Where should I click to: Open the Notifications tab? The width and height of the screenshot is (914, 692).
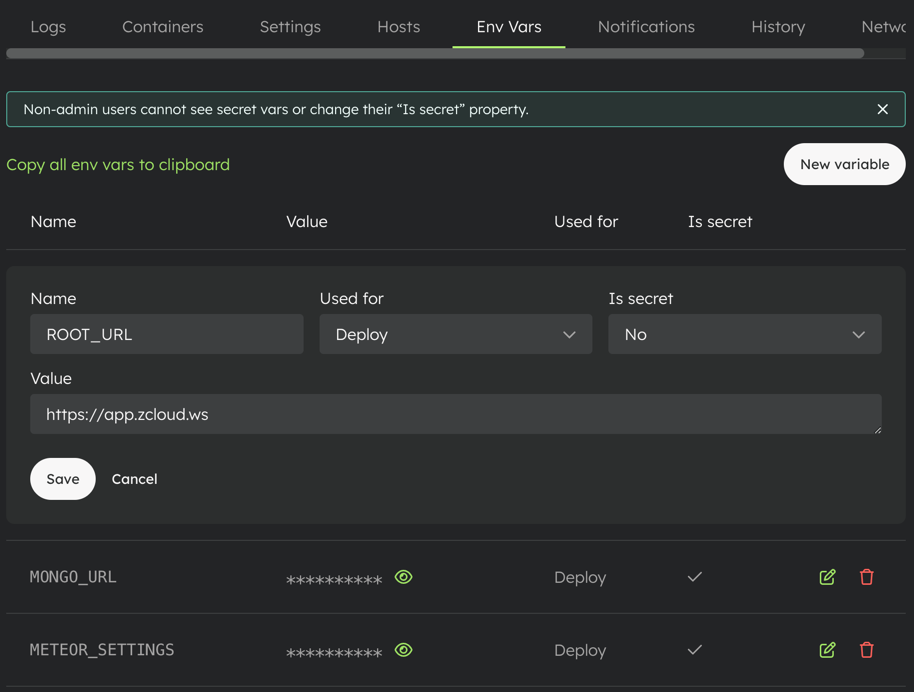tap(646, 27)
